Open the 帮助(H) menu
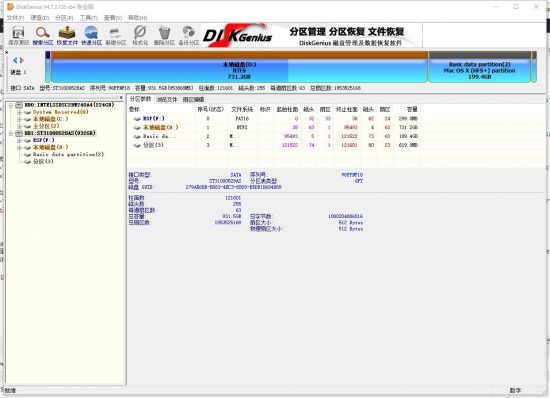Viewport: 550px width, 398px height. [137, 18]
